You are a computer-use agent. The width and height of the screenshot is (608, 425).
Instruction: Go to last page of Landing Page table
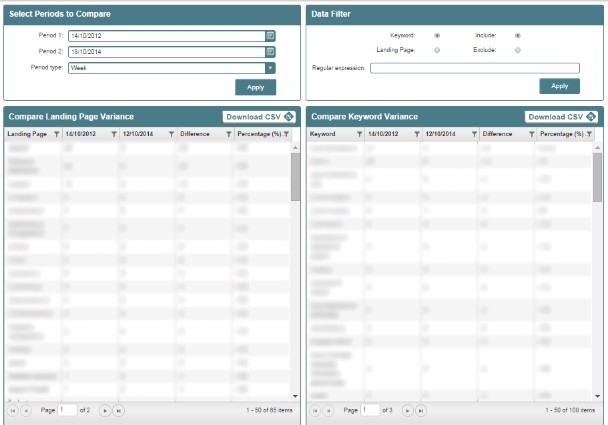tap(118, 411)
